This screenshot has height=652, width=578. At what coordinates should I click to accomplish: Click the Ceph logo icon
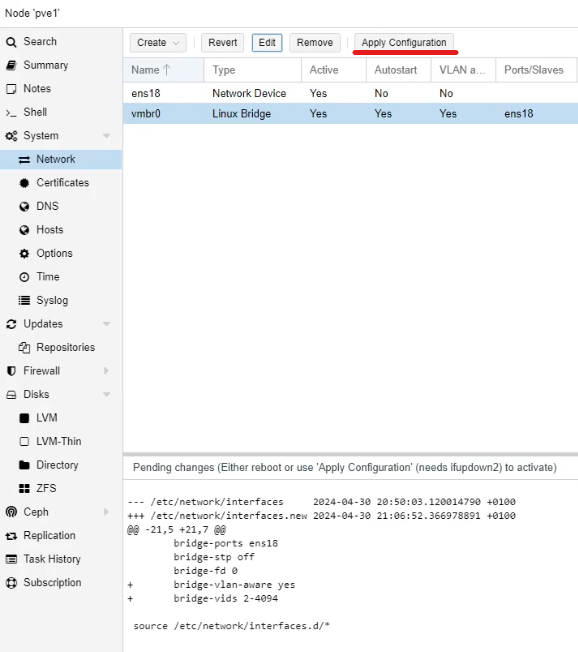coord(11,512)
